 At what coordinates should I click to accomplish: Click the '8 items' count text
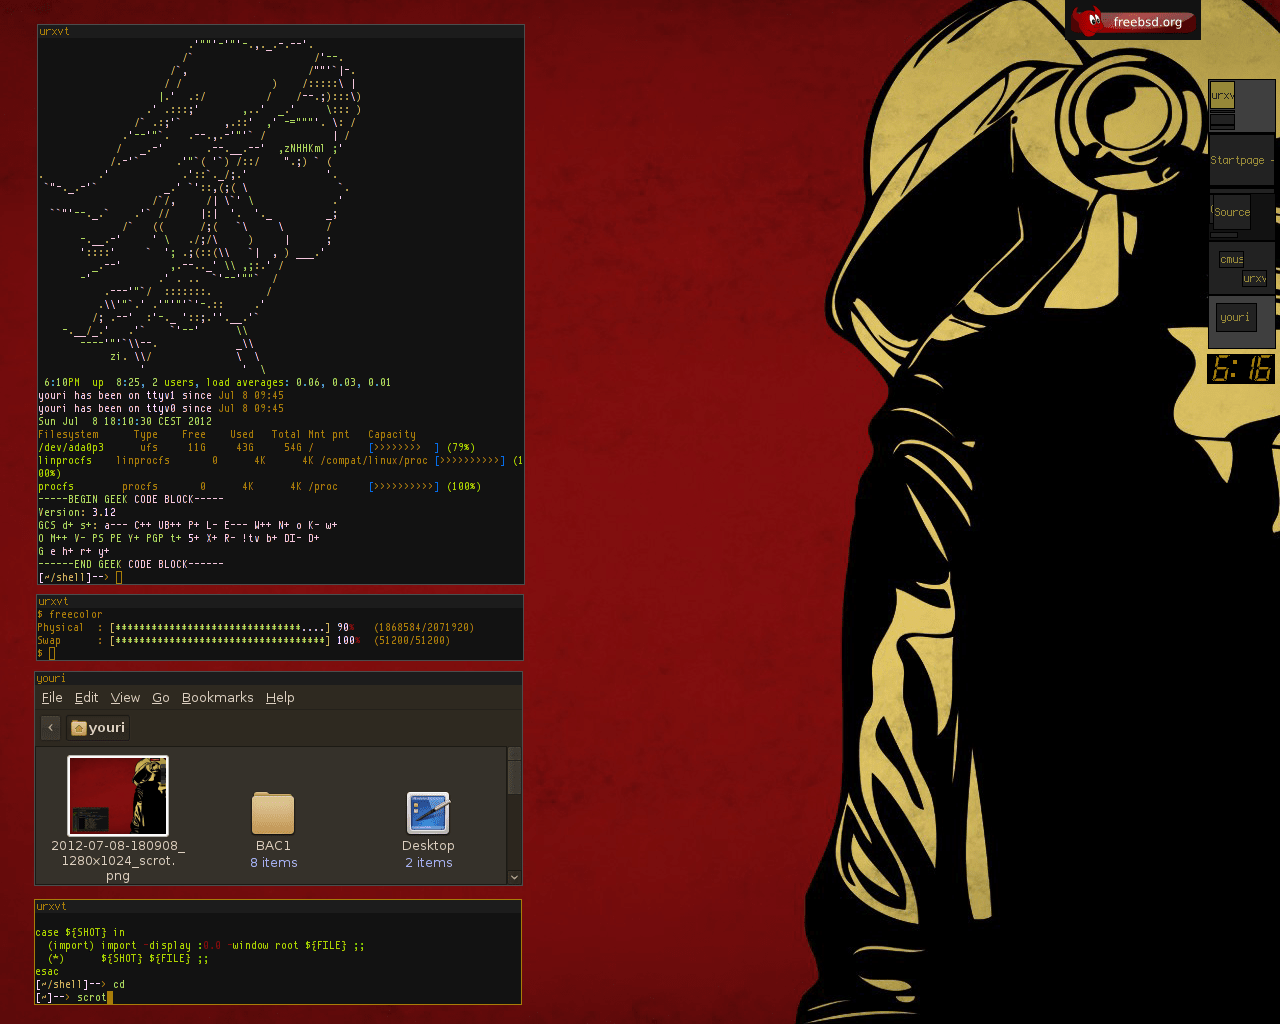[274, 863]
